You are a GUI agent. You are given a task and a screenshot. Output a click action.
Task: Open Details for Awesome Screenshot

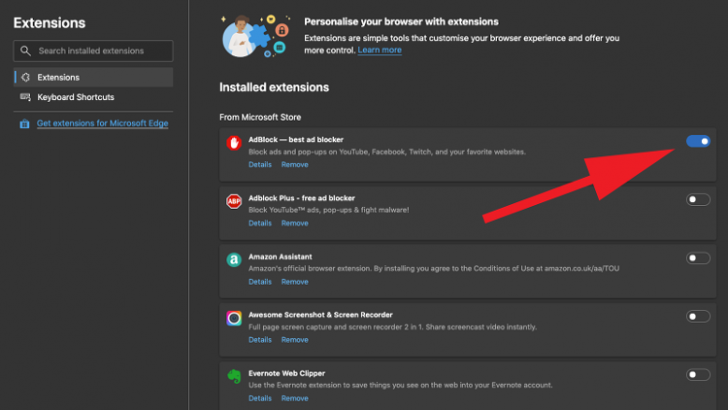click(260, 340)
